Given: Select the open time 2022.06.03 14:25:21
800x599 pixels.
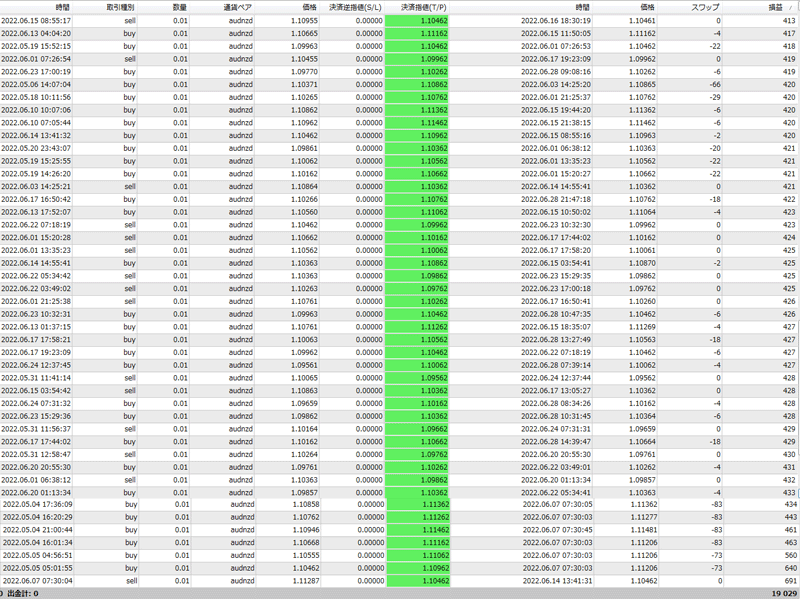Looking at the screenshot, I should point(36,187).
